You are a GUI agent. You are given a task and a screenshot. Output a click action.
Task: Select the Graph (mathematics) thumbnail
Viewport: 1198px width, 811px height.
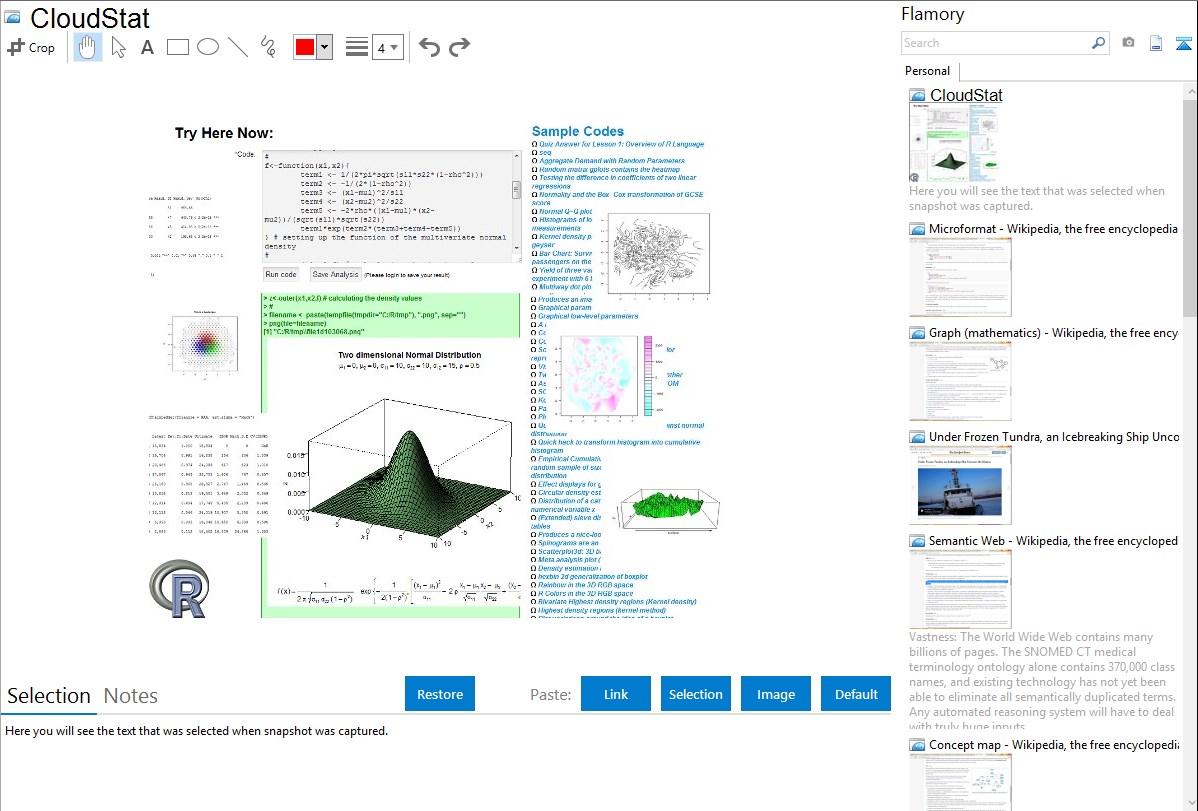pos(960,381)
